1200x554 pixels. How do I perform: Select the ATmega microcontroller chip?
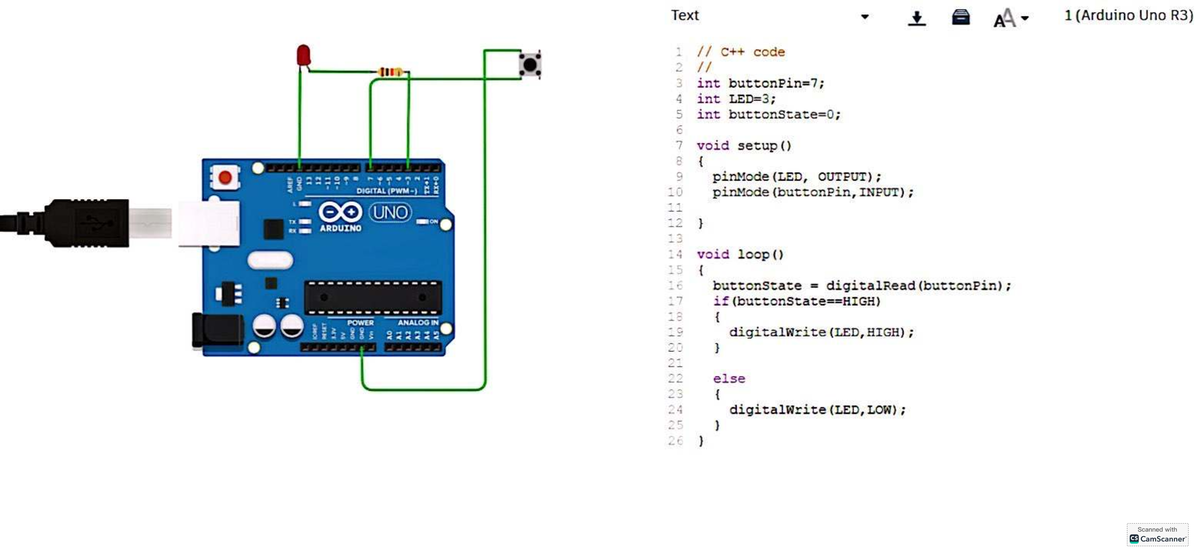(372, 298)
